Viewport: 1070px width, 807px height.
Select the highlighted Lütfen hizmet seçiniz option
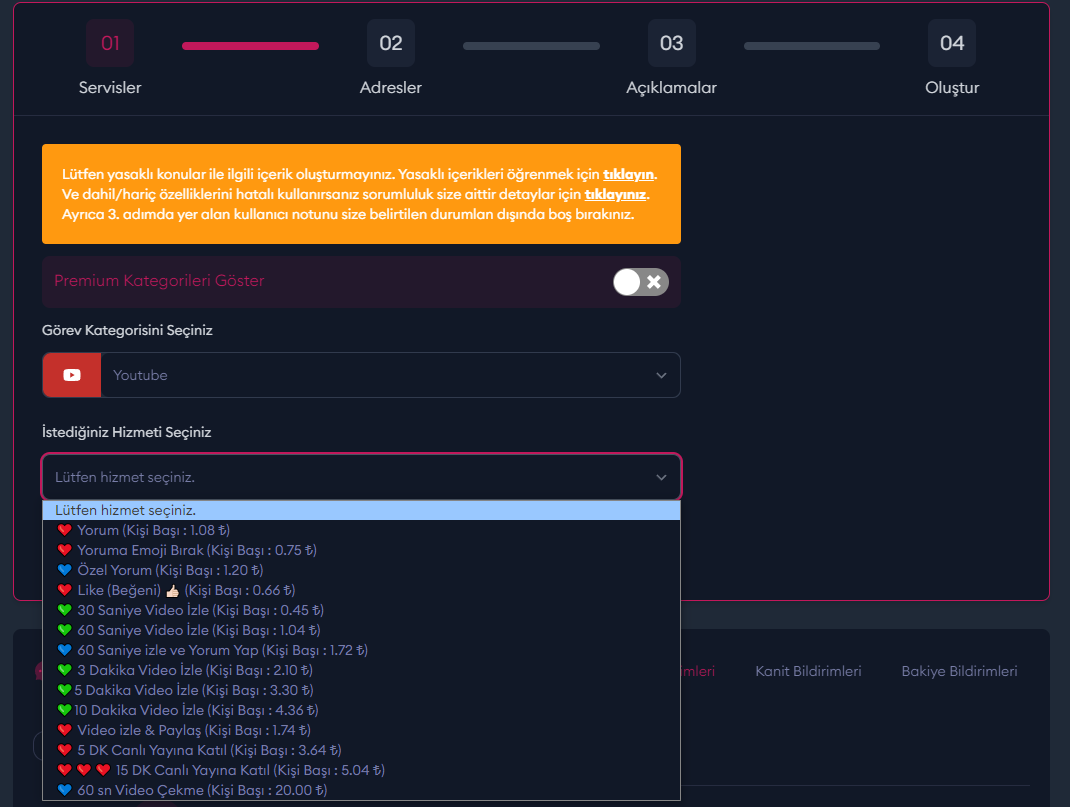coord(361,510)
